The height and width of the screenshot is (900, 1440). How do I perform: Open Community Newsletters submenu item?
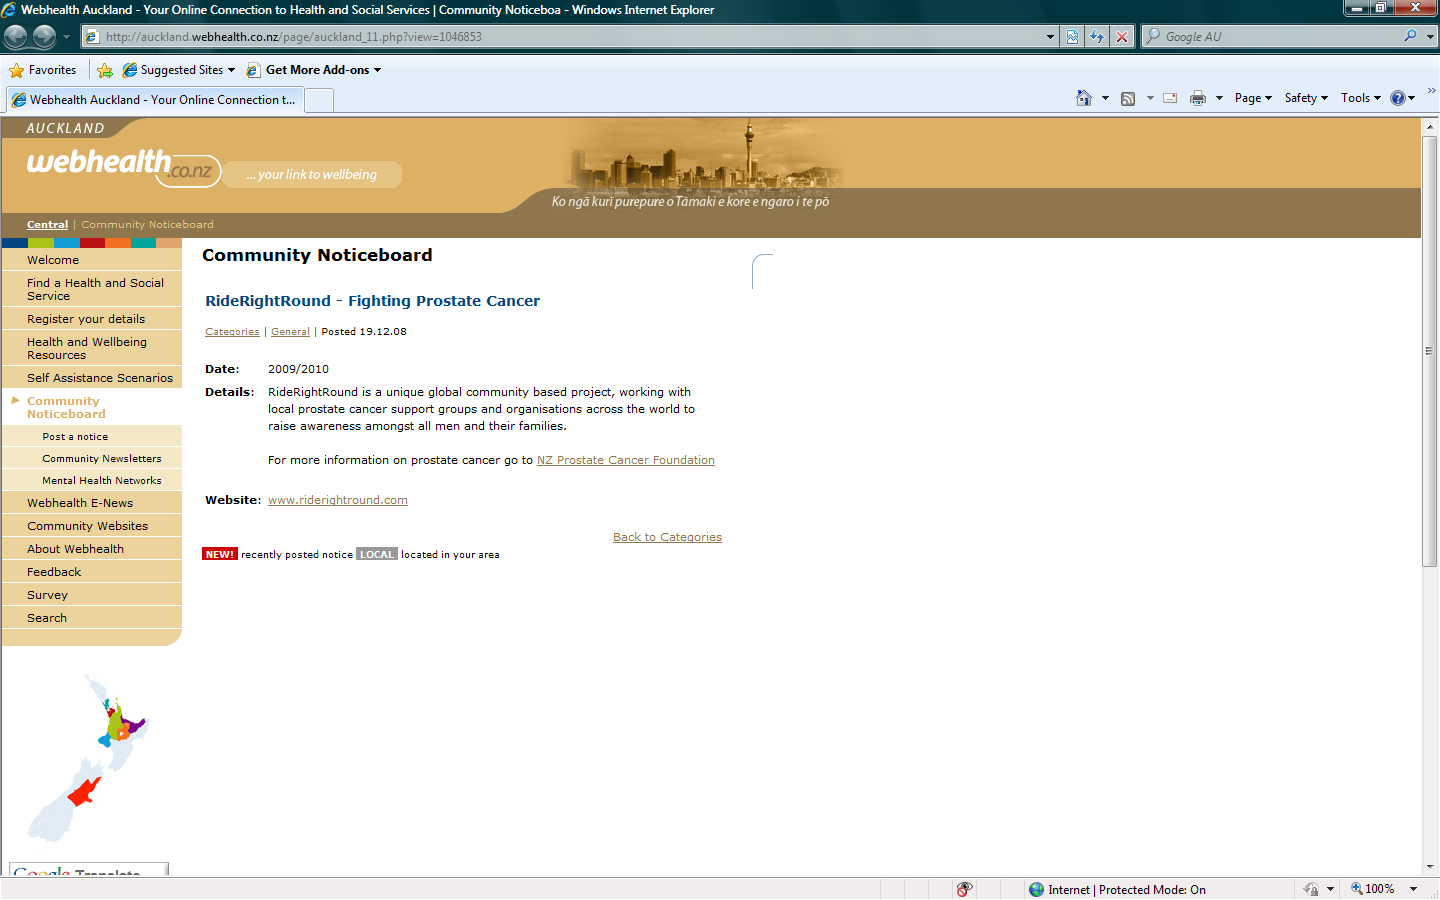(92, 459)
